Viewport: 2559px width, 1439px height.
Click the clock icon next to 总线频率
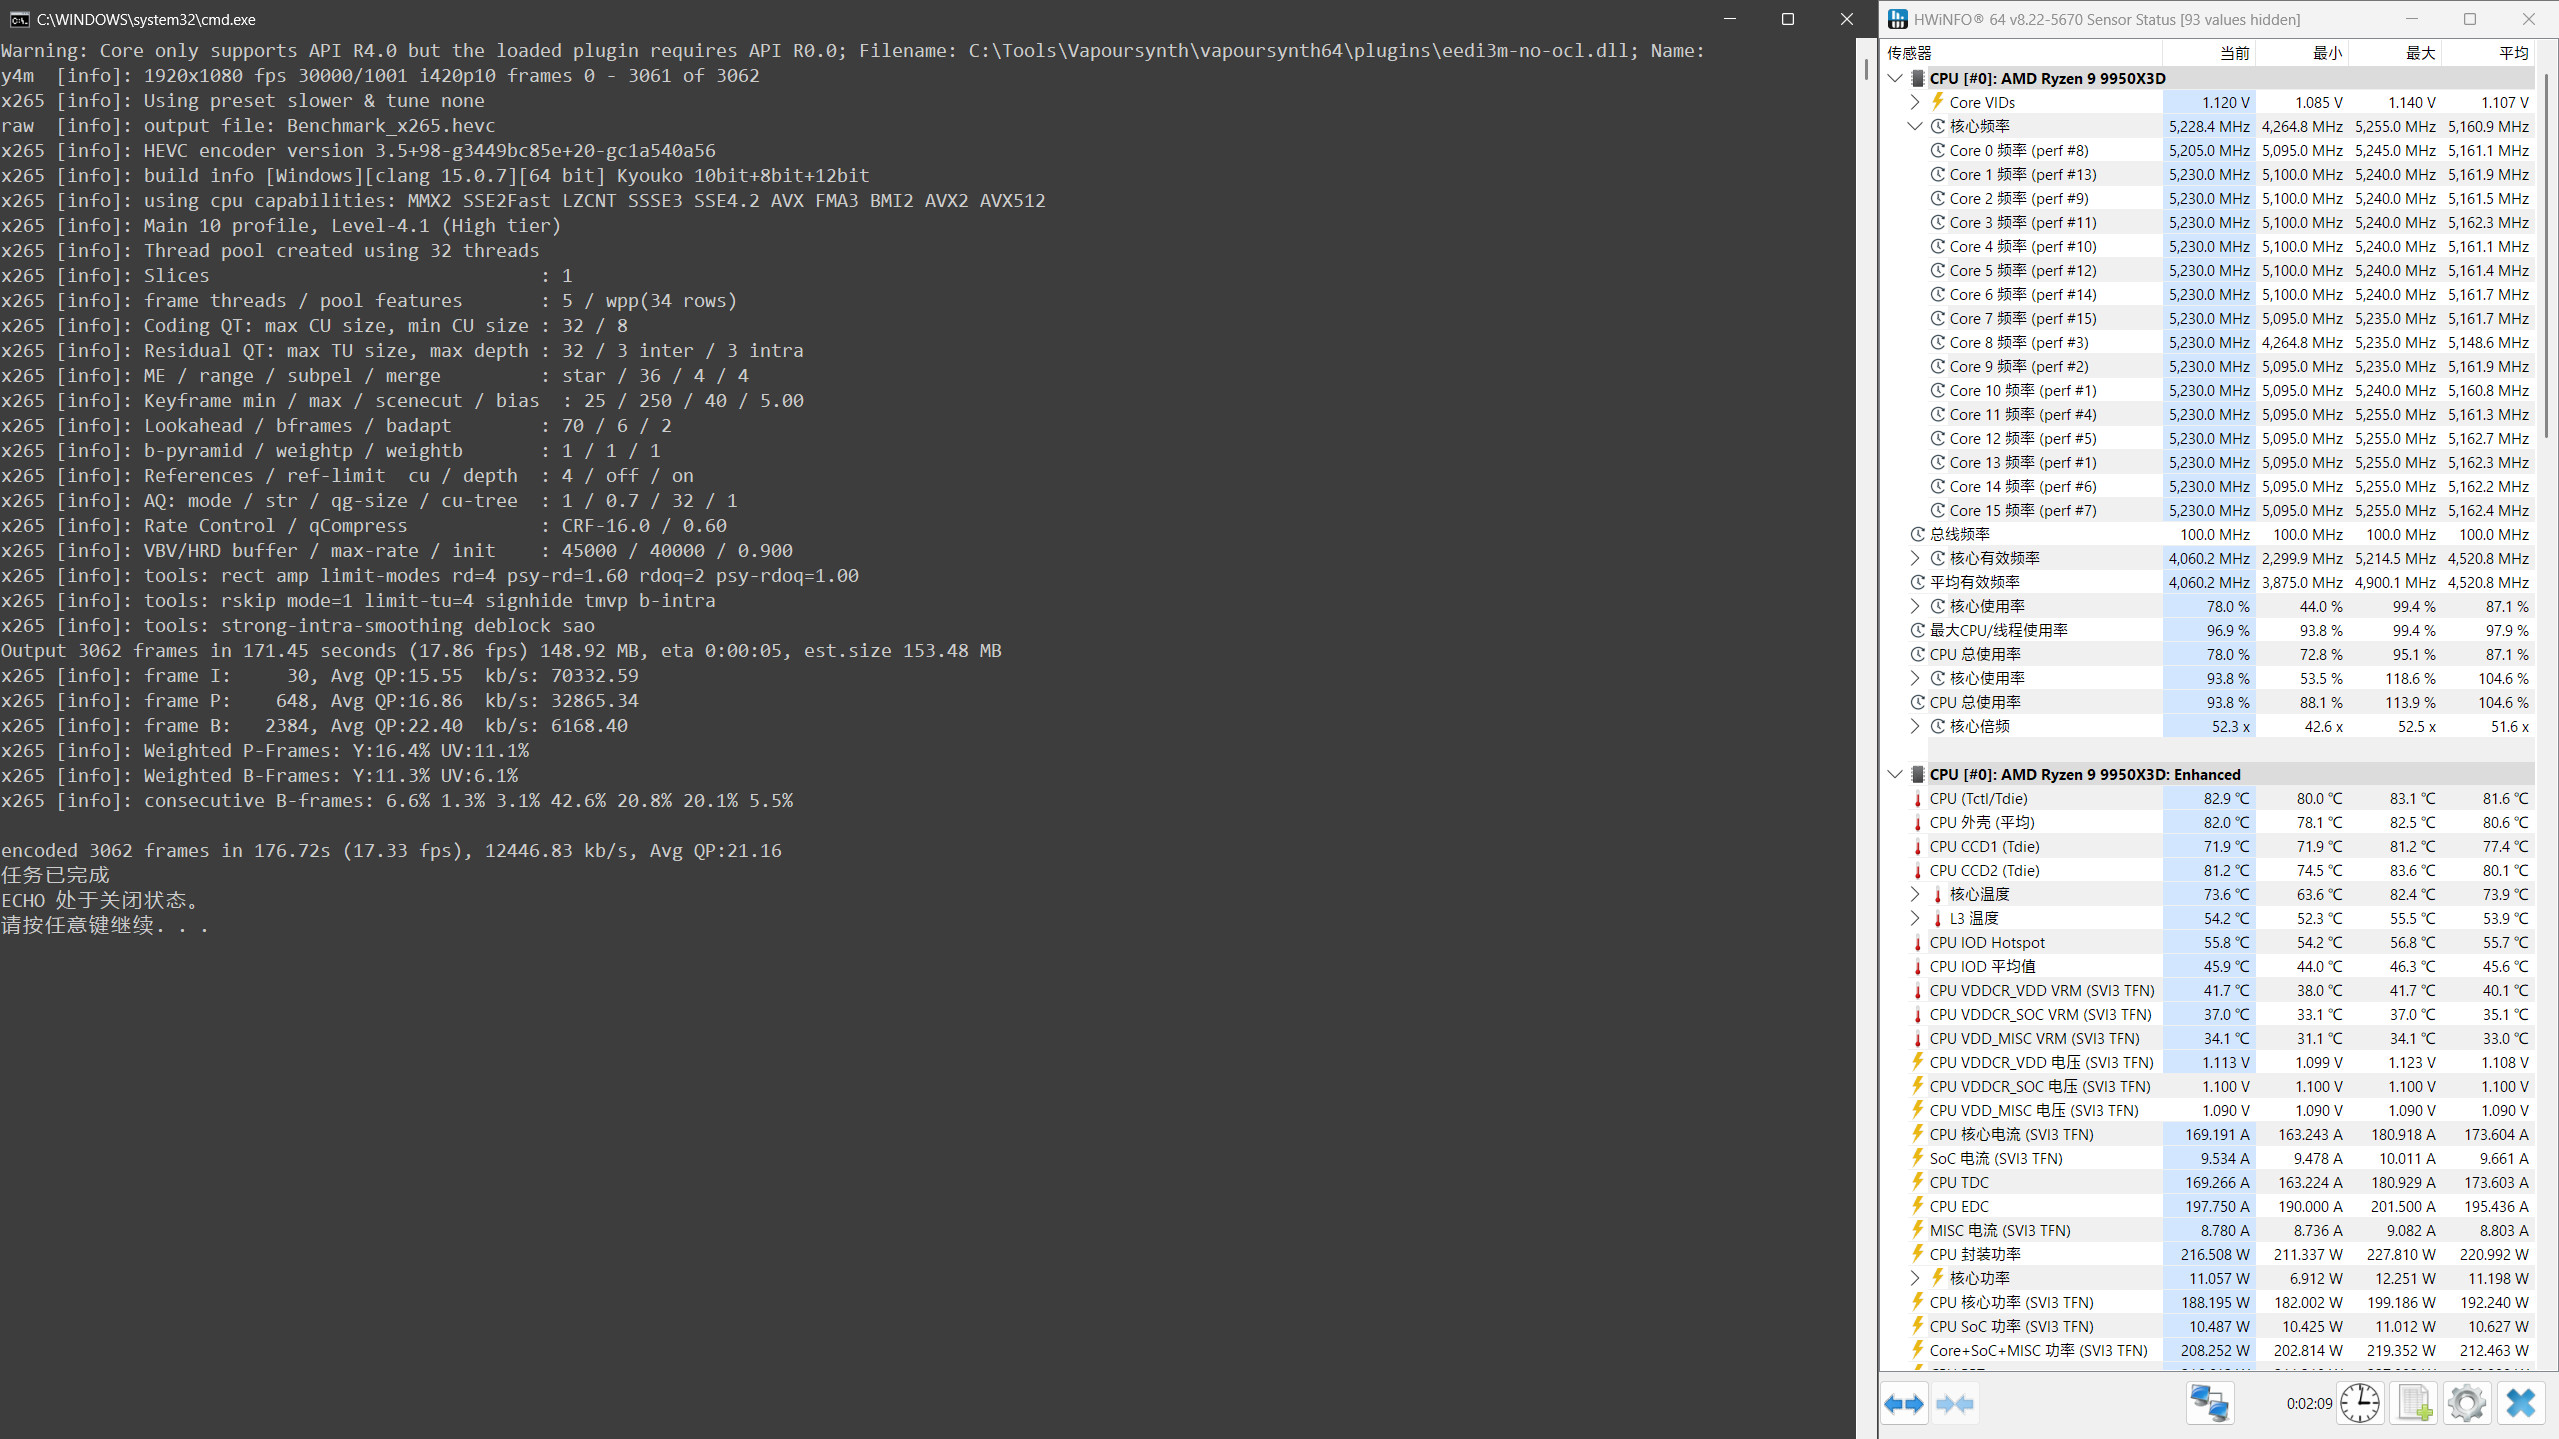click(1917, 534)
